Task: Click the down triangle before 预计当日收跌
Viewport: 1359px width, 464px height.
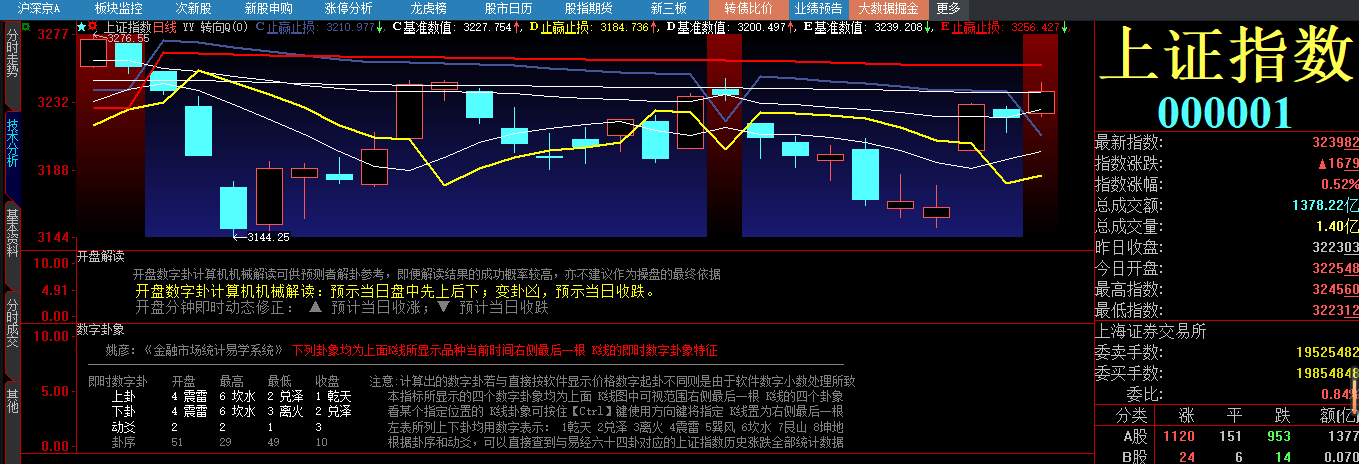Action: (444, 308)
